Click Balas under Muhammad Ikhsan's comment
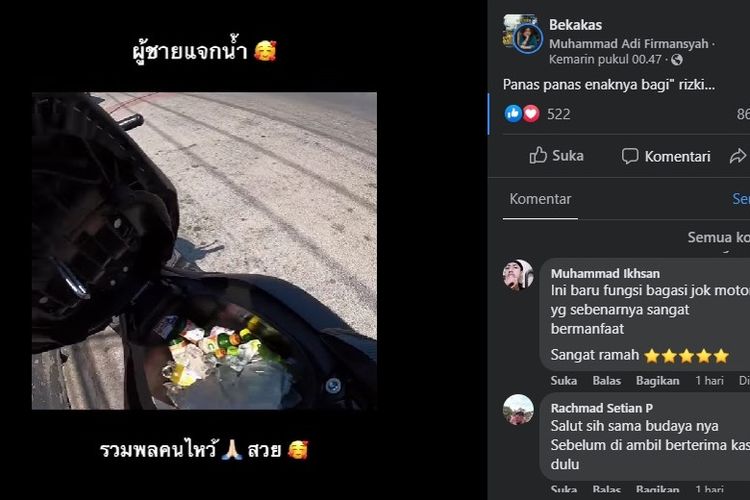 tap(607, 381)
